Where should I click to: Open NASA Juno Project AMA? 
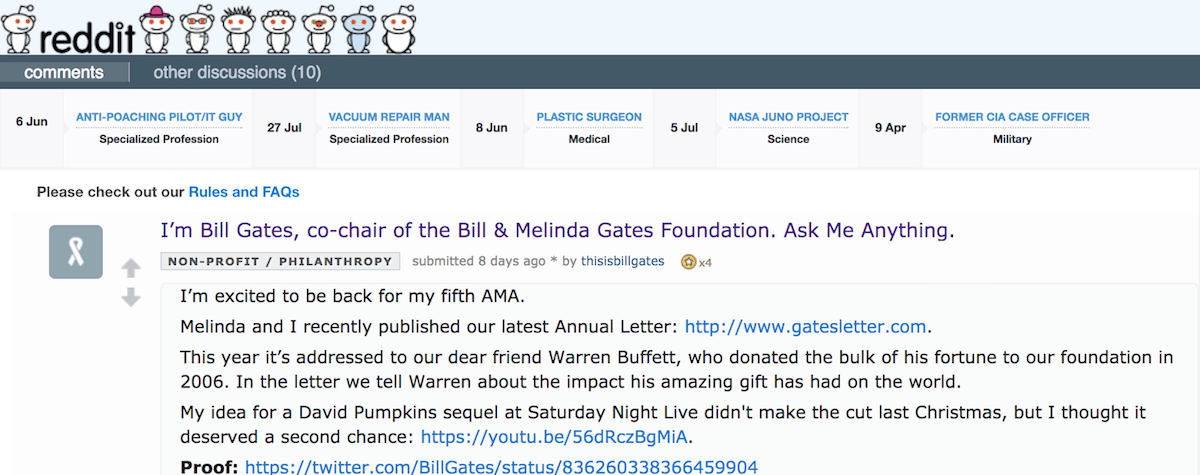click(788, 117)
